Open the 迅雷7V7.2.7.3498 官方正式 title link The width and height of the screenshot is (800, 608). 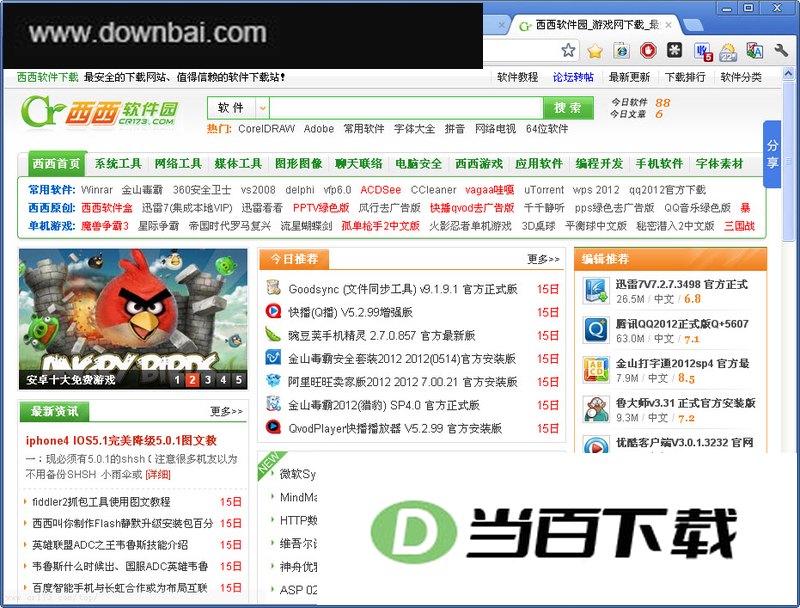(x=682, y=284)
